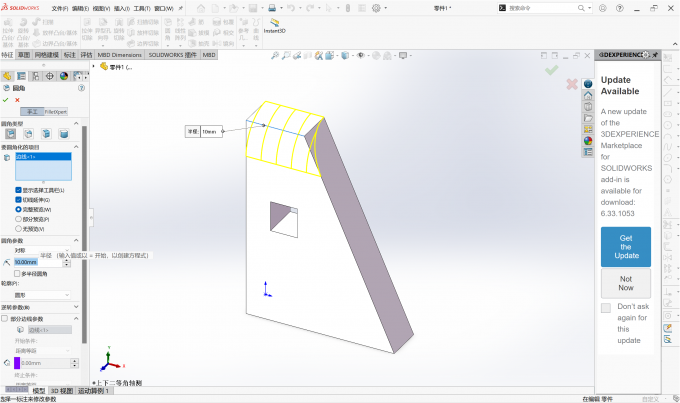Open 文件(F) menu

(x=60, y=8)
